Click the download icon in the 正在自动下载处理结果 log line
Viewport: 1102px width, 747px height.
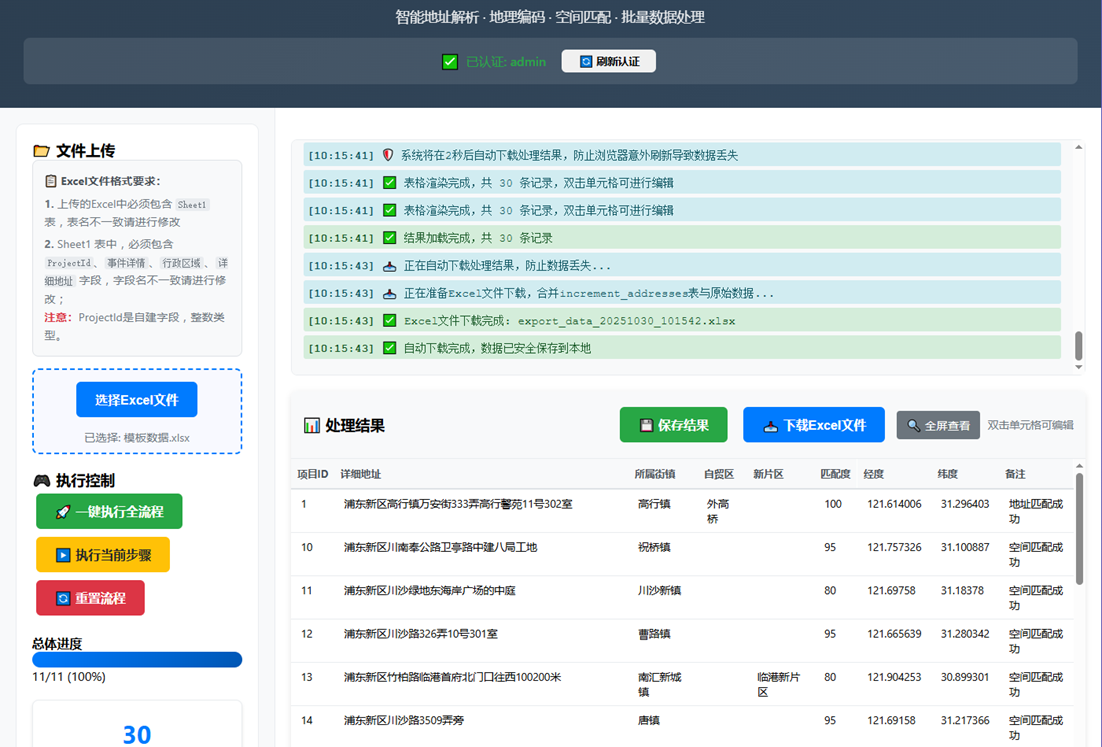click(390, 266)
